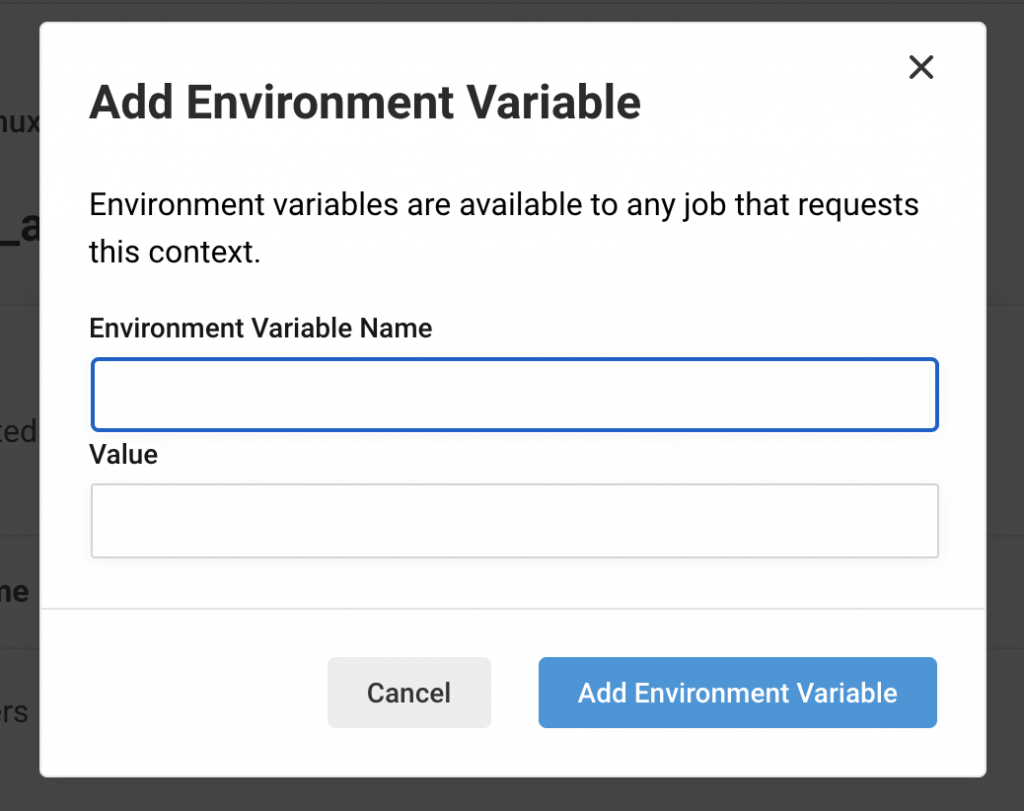Click the dimmed backdrop right of the dialog

pyautogui.click(x=1005, y=400)
